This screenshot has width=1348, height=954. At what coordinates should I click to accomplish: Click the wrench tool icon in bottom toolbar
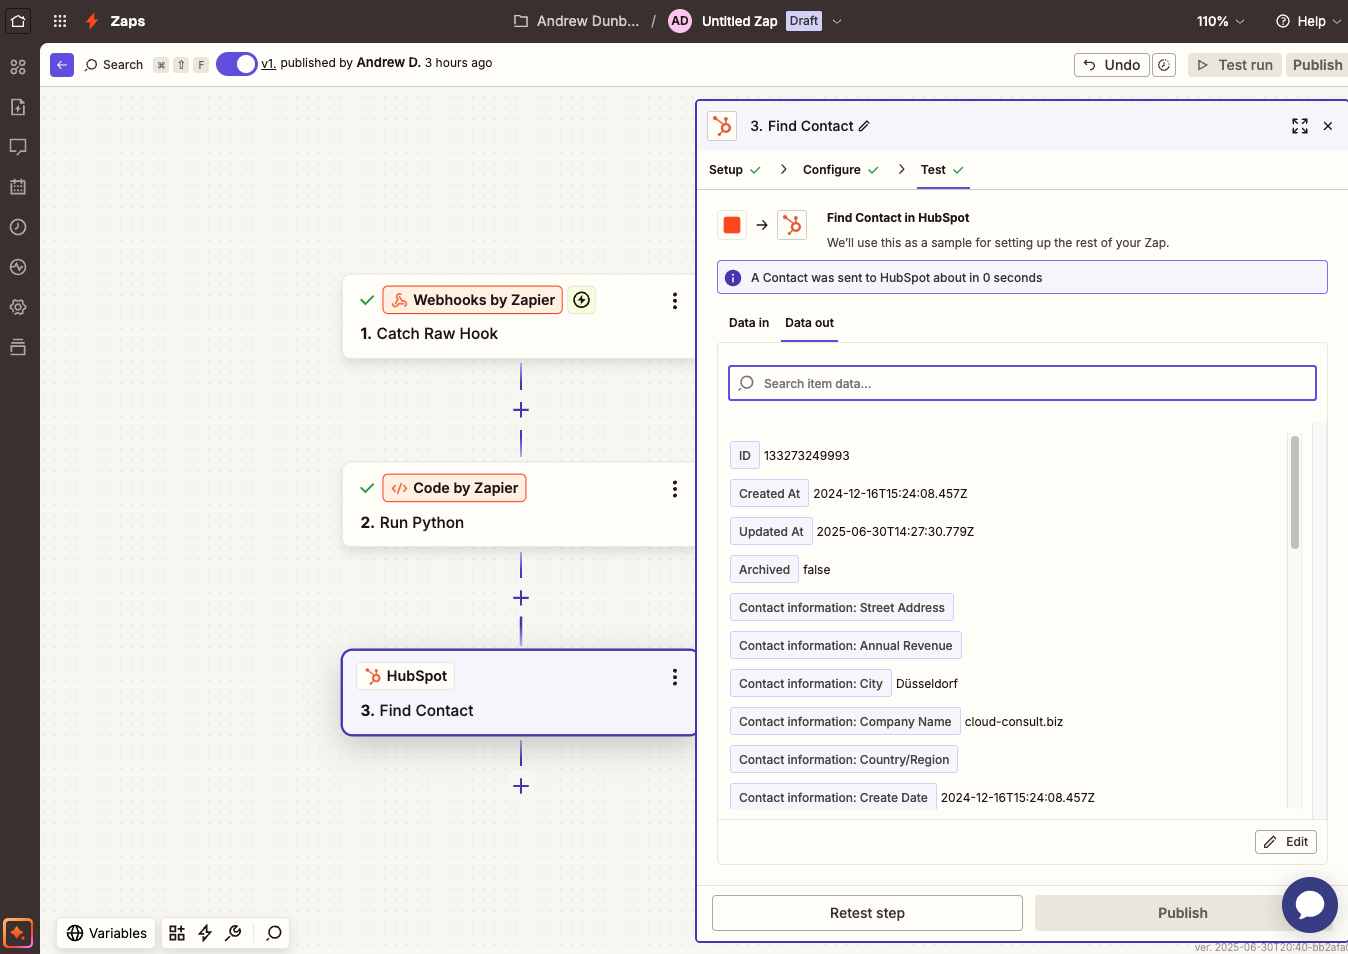pos(233,933)
